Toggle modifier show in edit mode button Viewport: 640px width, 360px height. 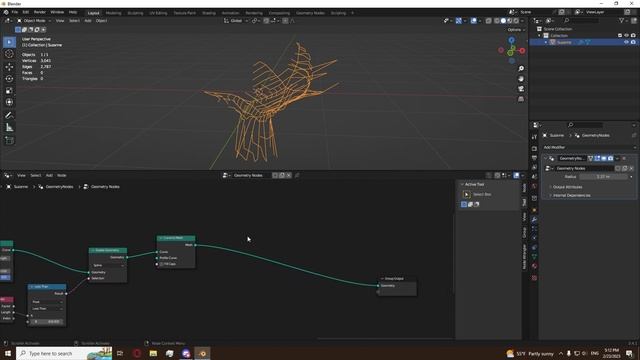(x=597, y=158)
